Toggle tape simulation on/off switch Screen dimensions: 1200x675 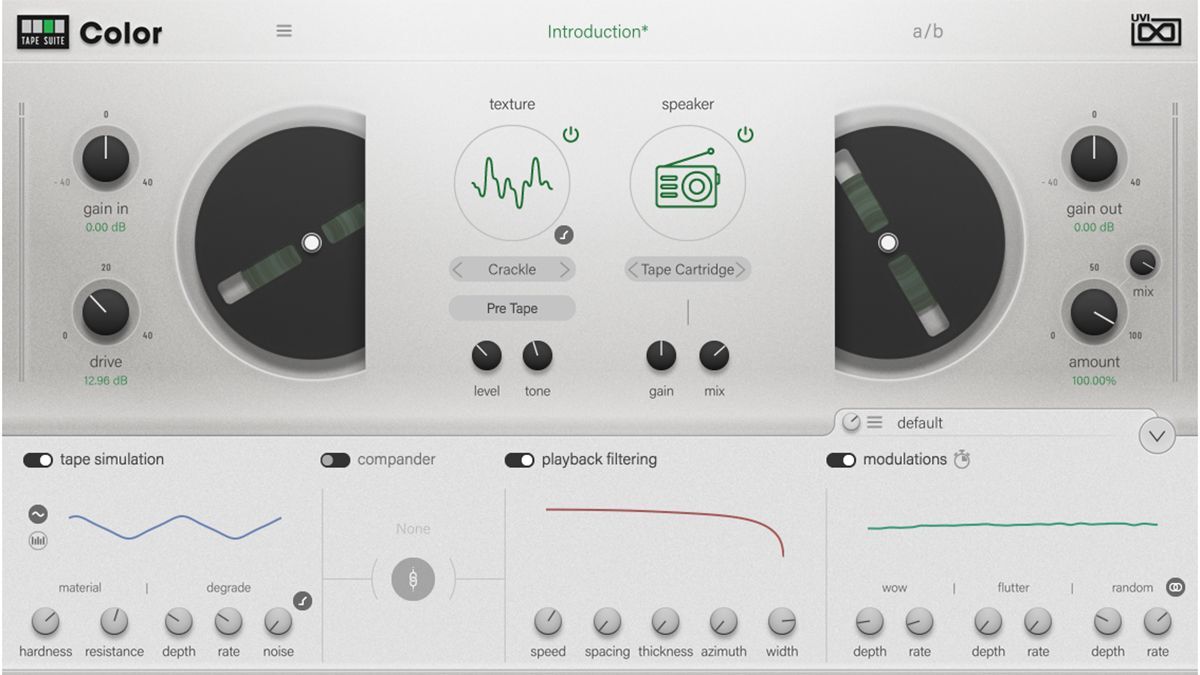[x=39, y=460]
